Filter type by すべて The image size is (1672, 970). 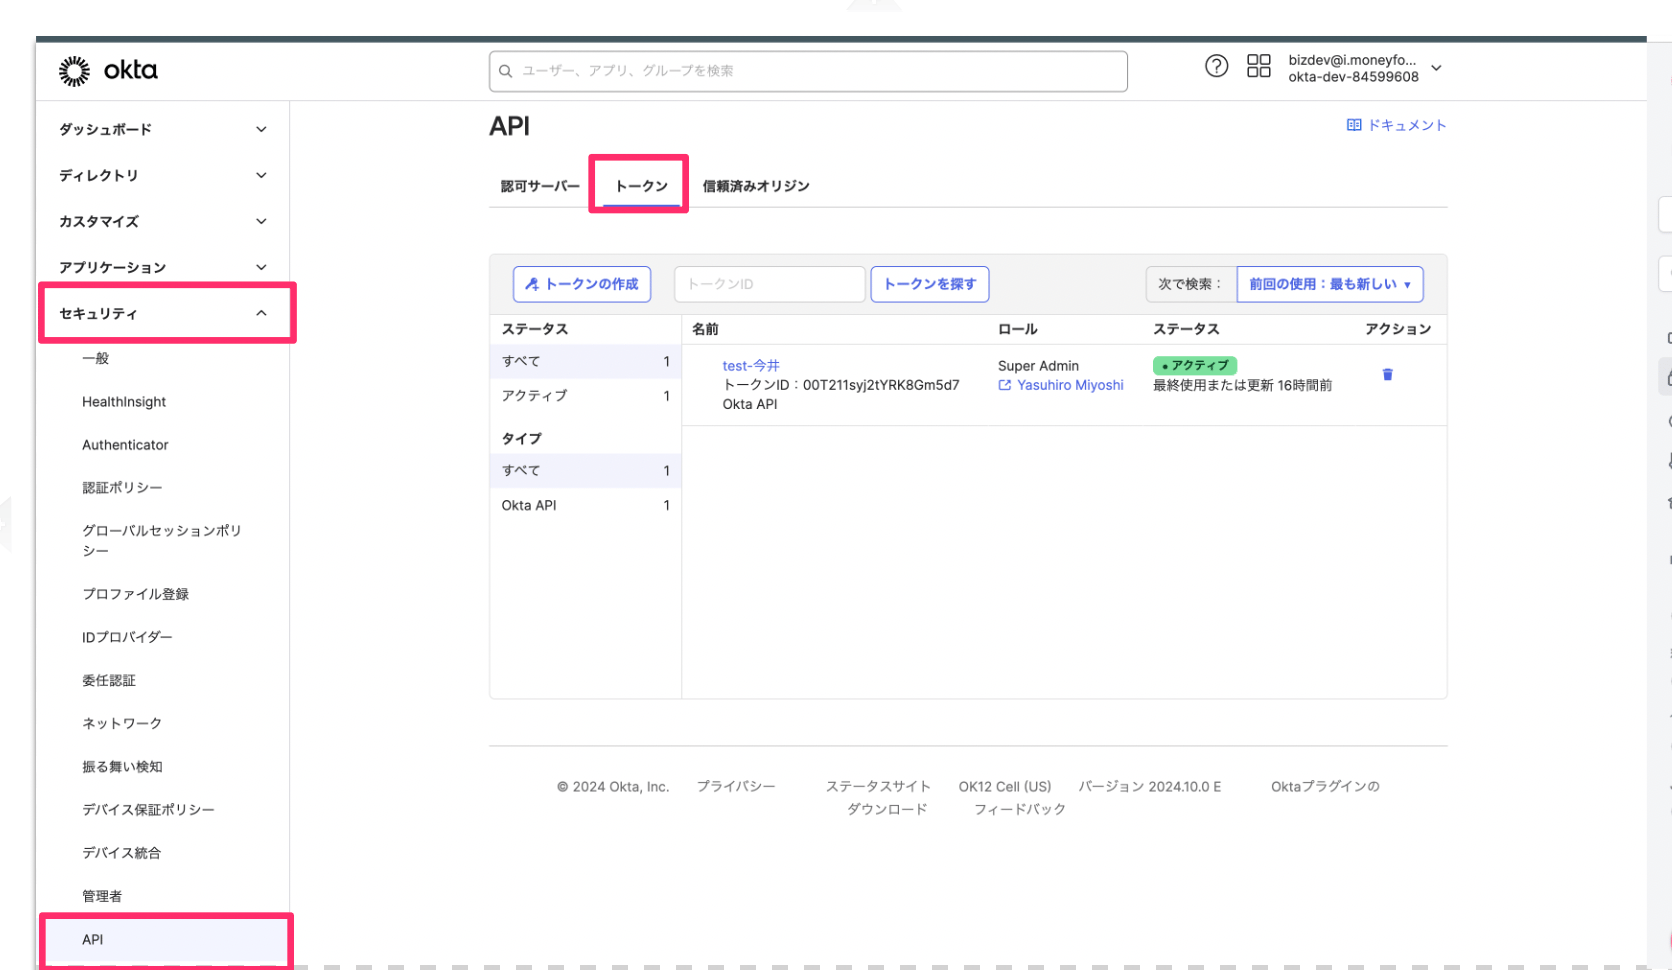pyautogui.click(x=585, y=470)
